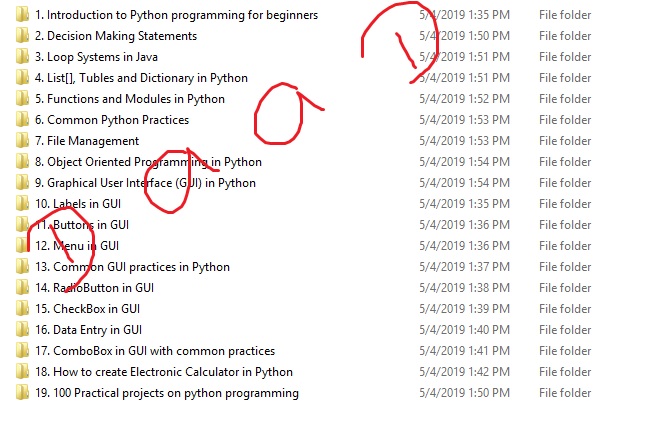
Task: Click date '5/4/2019 1:38 PM' of RadioButton row
Action: (465, 288)
